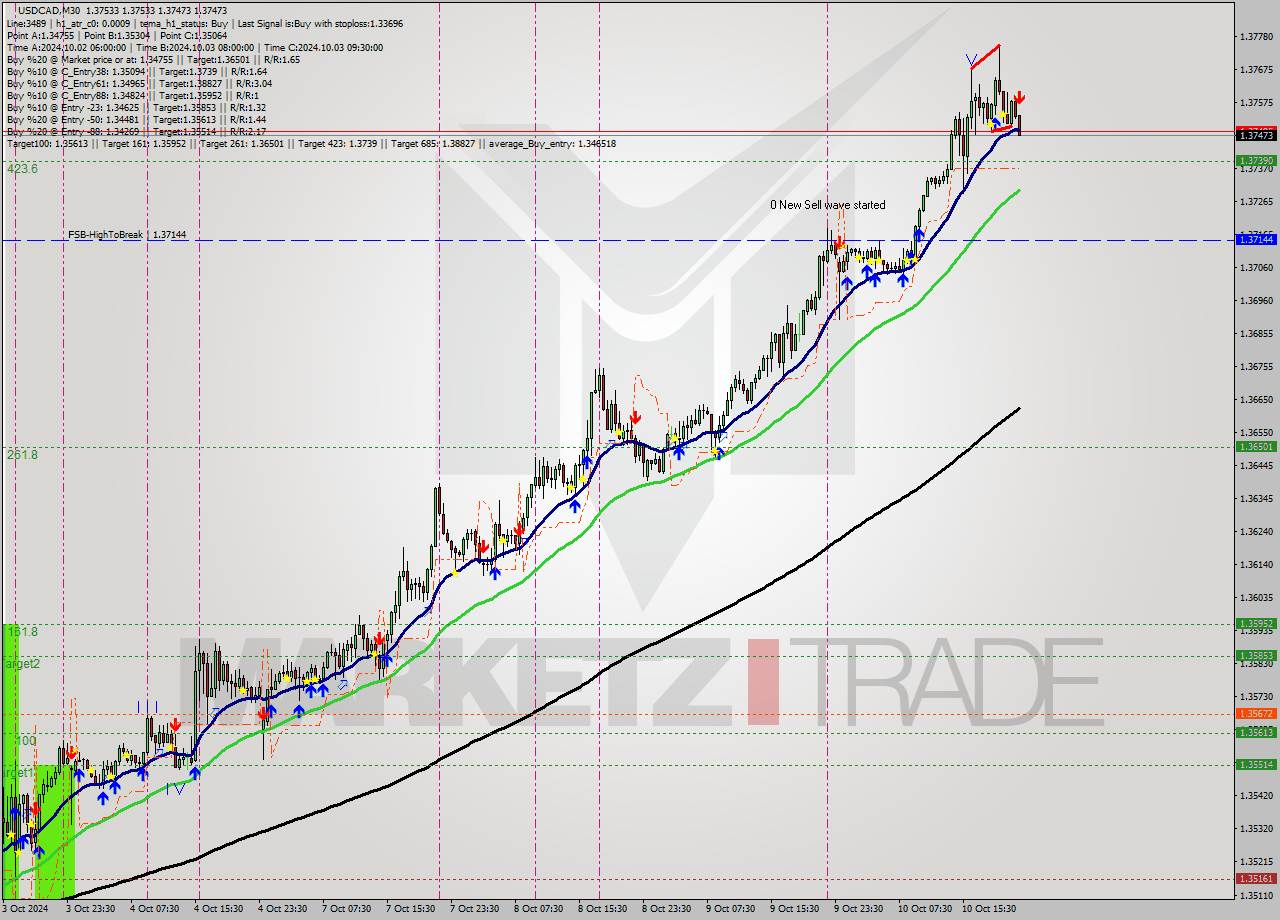1280x920 pixels.
Task: Click the green 1.35952 price tag
Action: [x=1256, y=623]
